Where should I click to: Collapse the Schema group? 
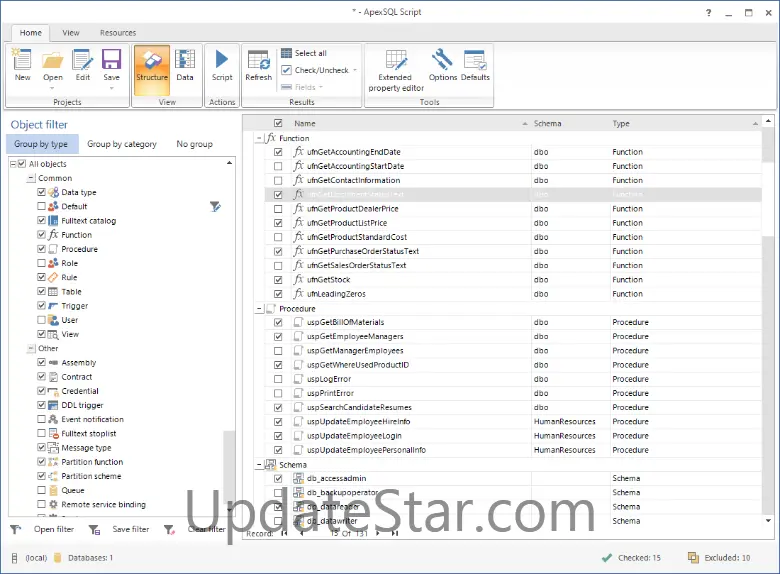click(259, 465)
